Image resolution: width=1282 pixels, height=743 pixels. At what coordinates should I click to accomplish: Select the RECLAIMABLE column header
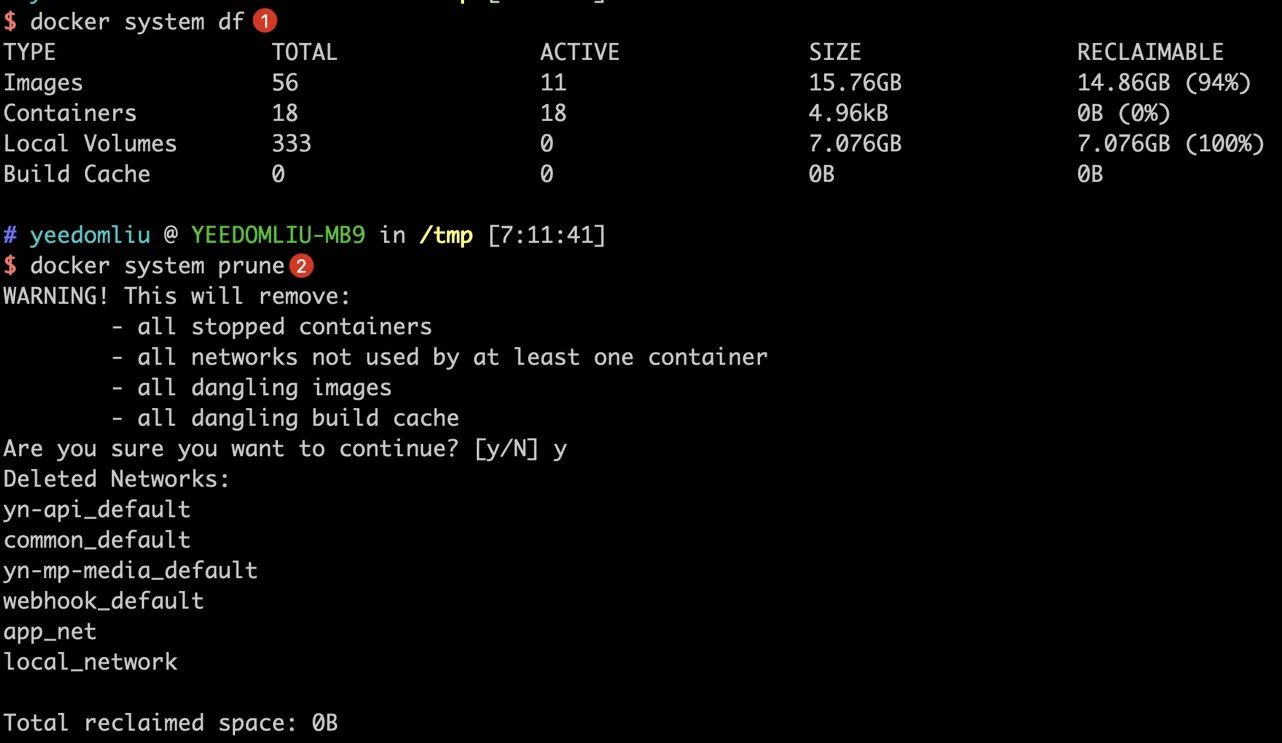point(1150,52)
